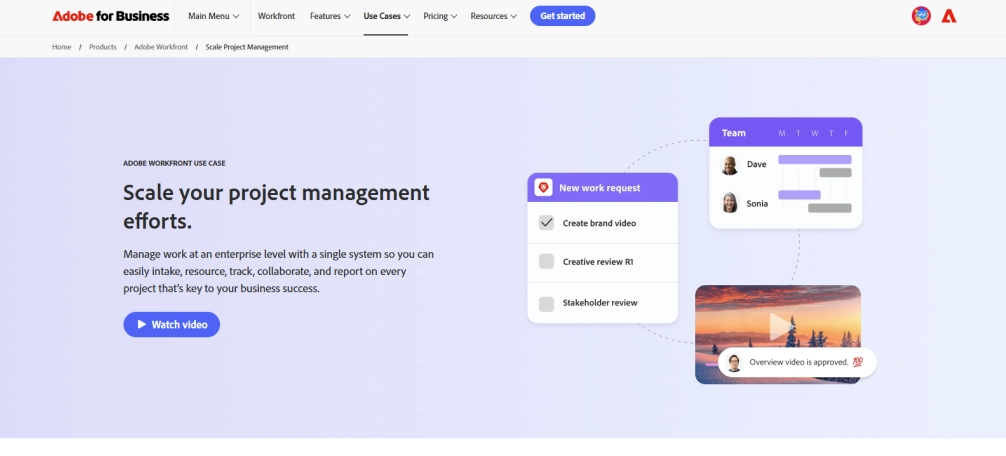Click the Team card header label

pos(733,133)
